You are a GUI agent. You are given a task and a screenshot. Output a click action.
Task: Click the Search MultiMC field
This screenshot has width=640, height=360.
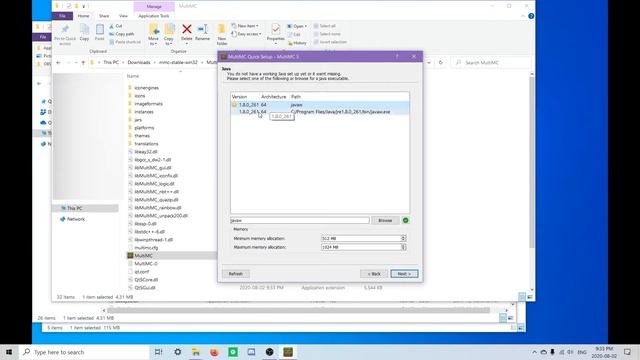491,62
